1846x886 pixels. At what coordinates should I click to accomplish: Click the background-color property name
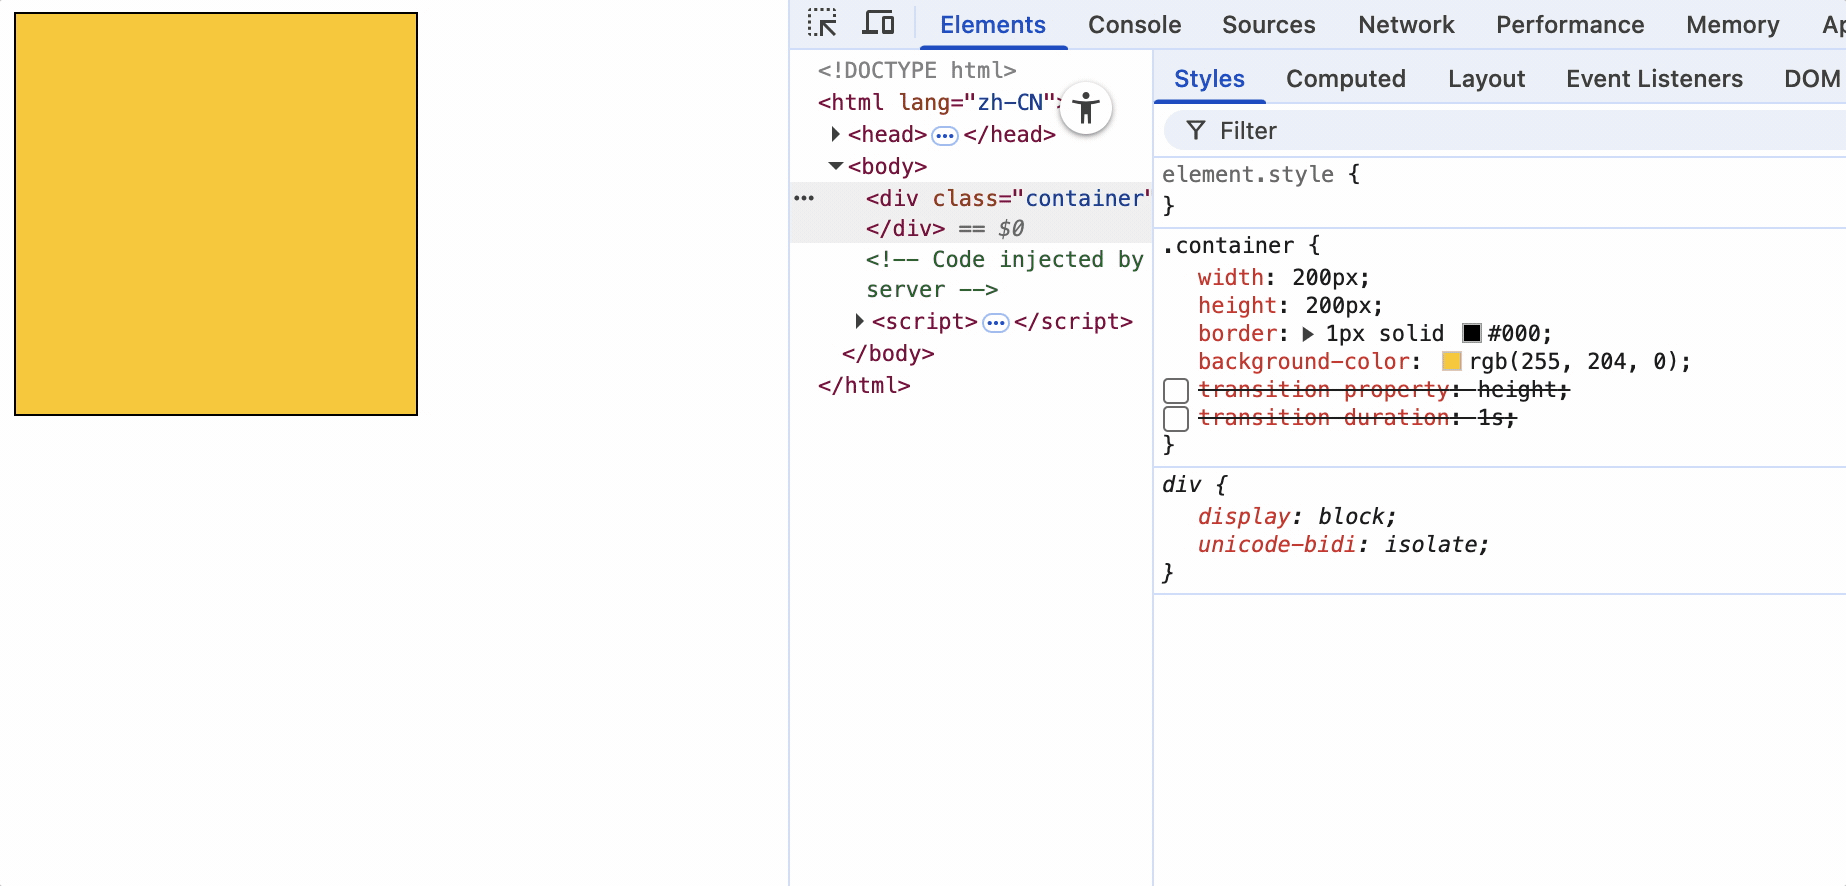click(x=1304, y=362)
